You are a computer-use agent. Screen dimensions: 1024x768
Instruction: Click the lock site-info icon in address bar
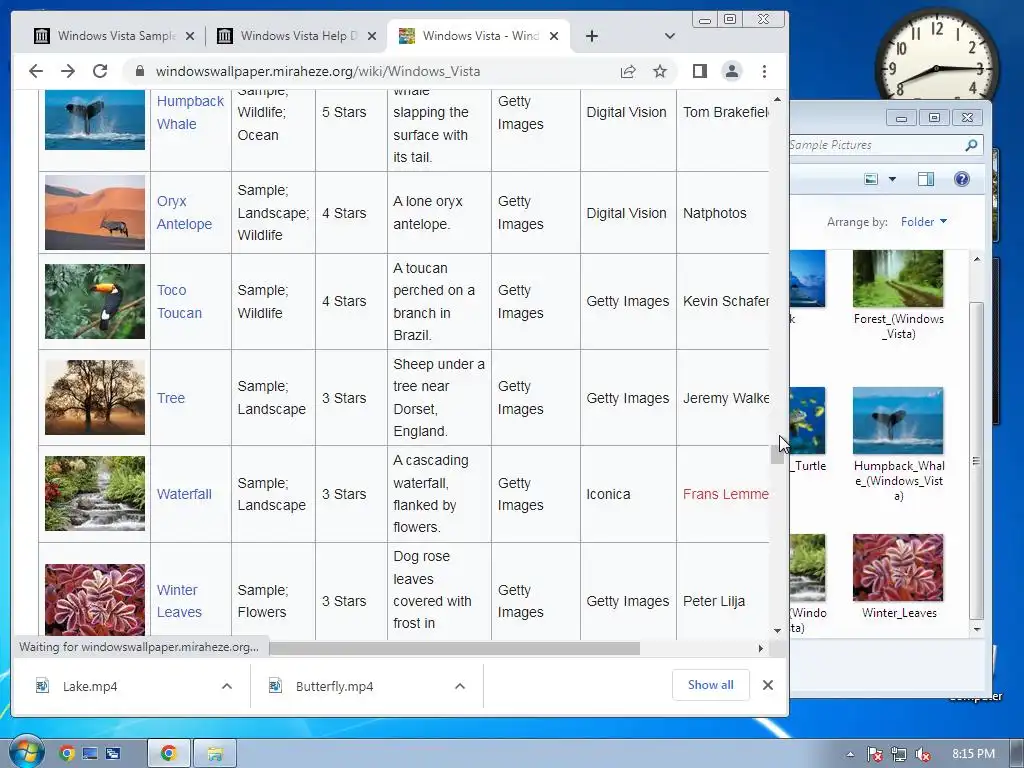[x=139, y=71]
